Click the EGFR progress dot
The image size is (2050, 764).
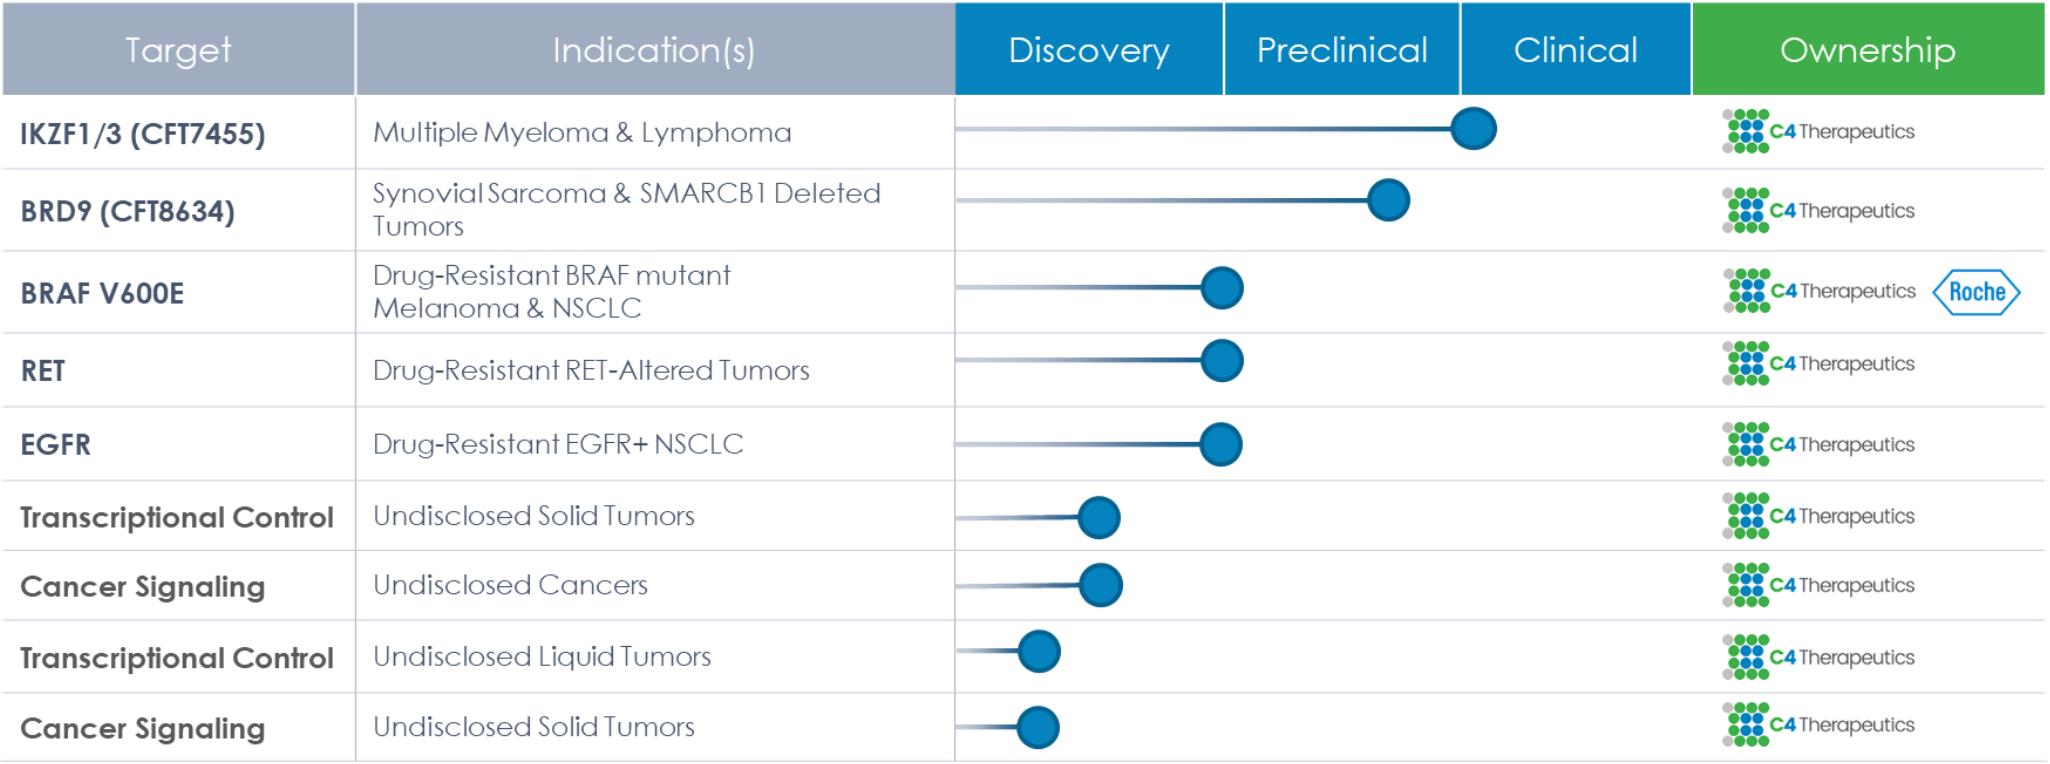pyautogui.click(x=1221, y=445)
